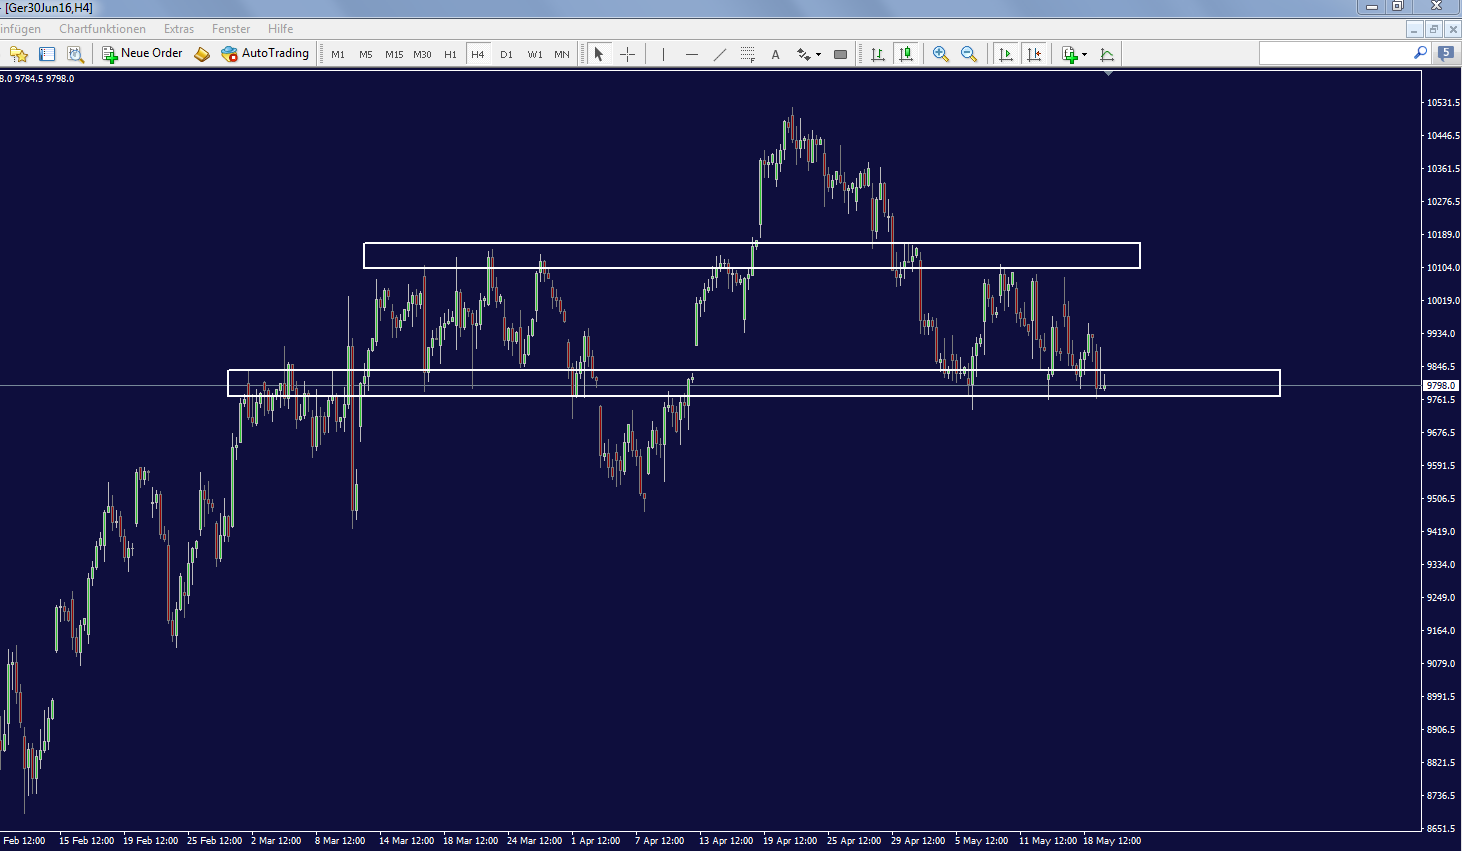Screen dimensions: 1462x851
Task: Open the Market Watch star icon
Action: [x=18, y=54]
